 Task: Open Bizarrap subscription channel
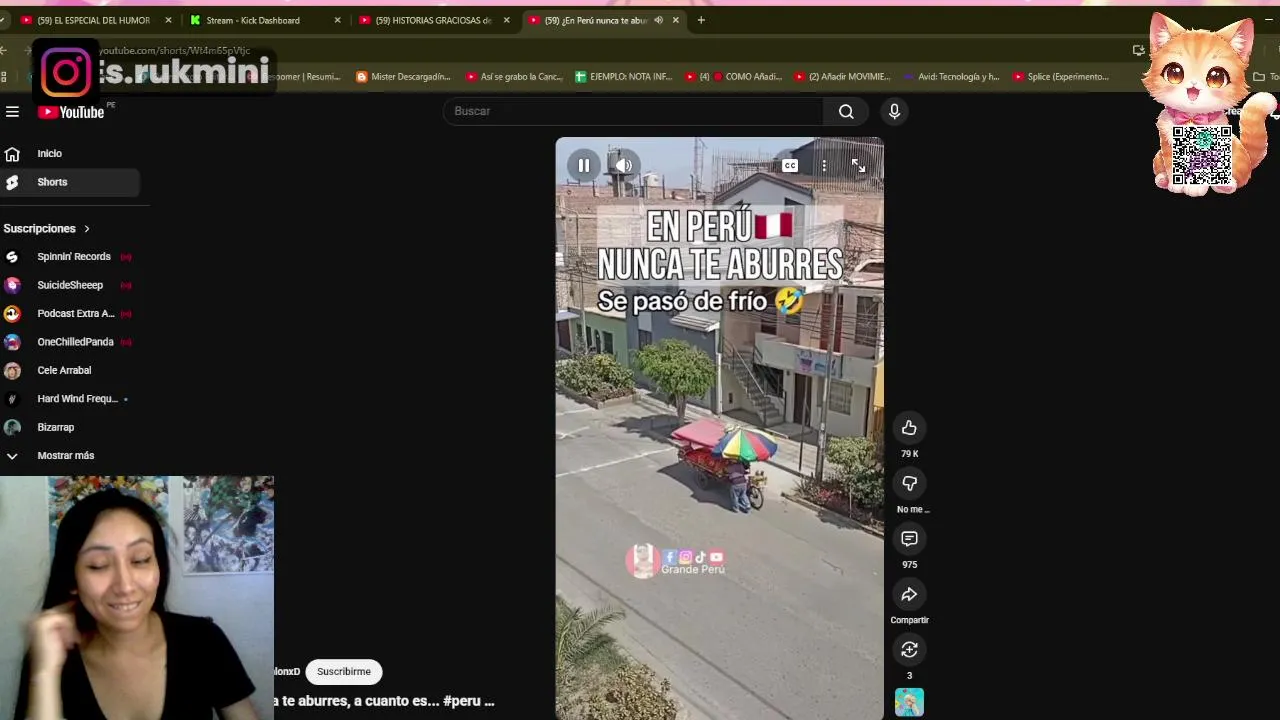(69, 427)
